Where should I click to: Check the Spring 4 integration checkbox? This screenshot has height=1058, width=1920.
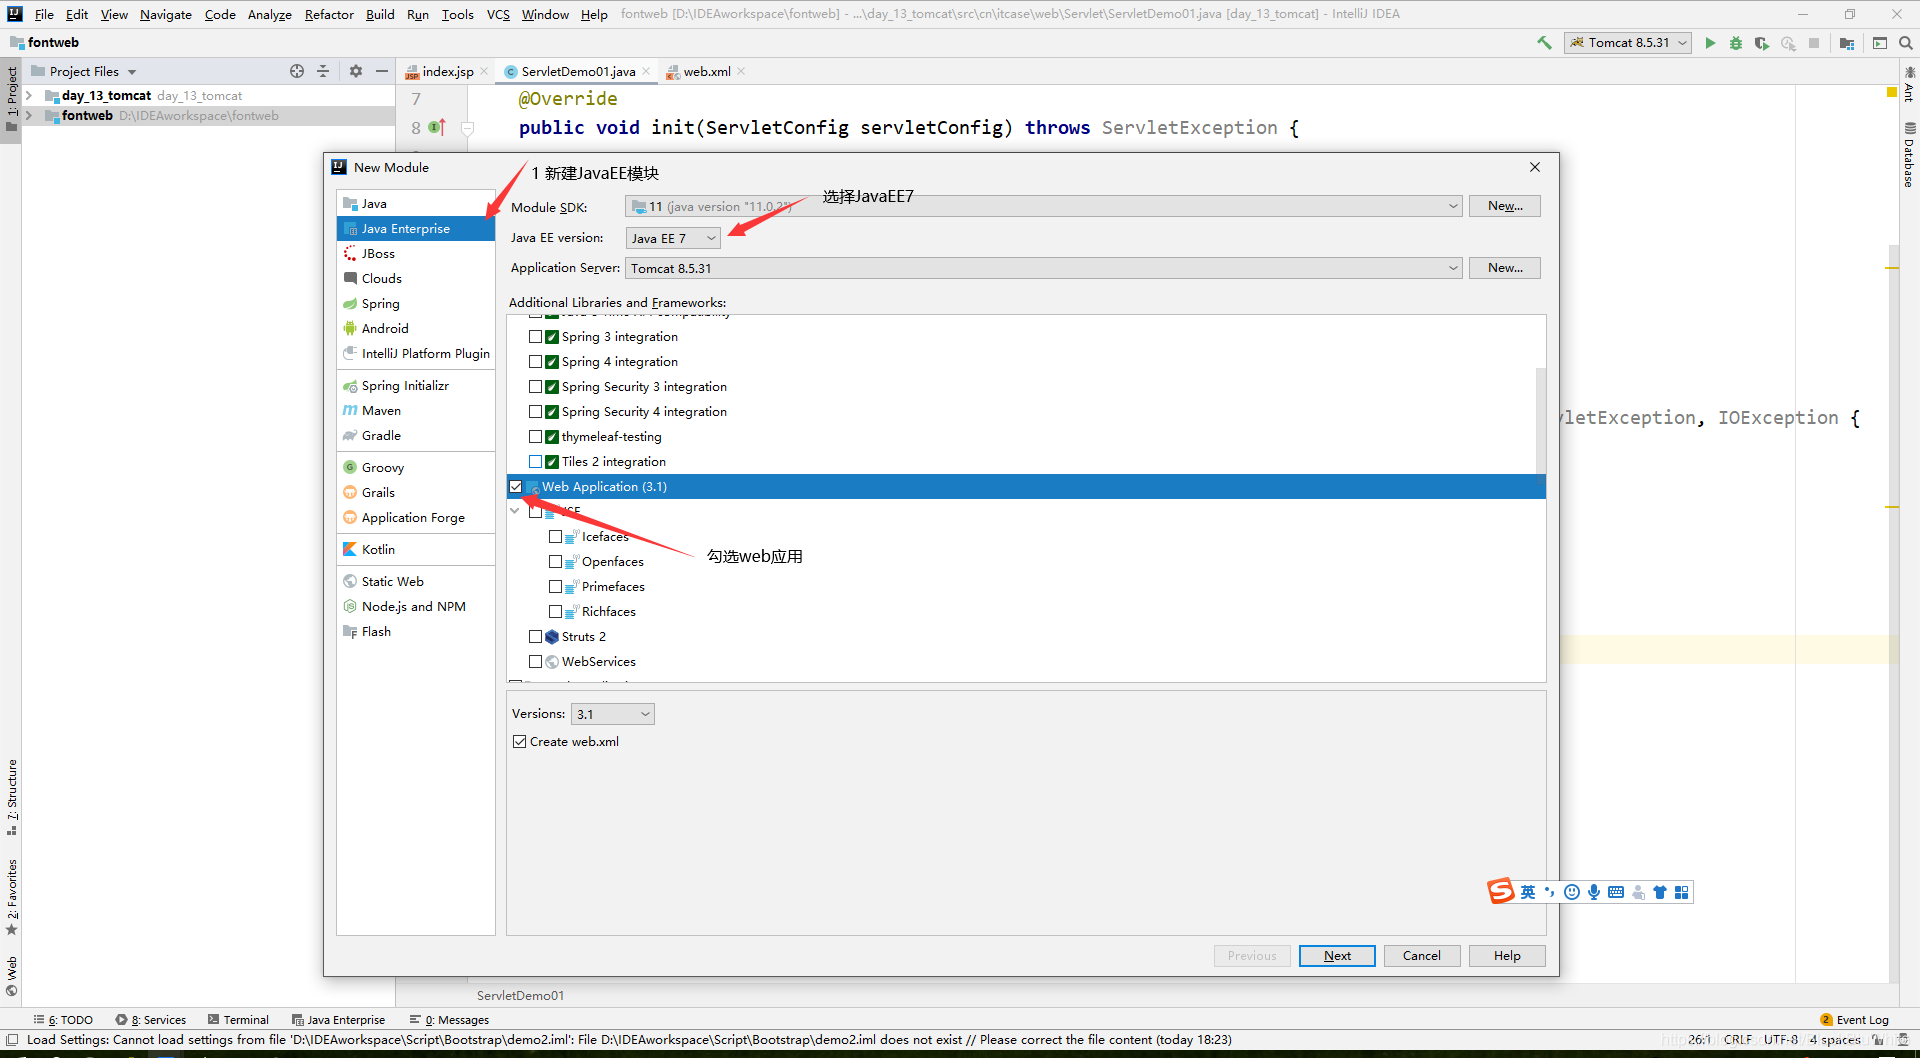535,362
